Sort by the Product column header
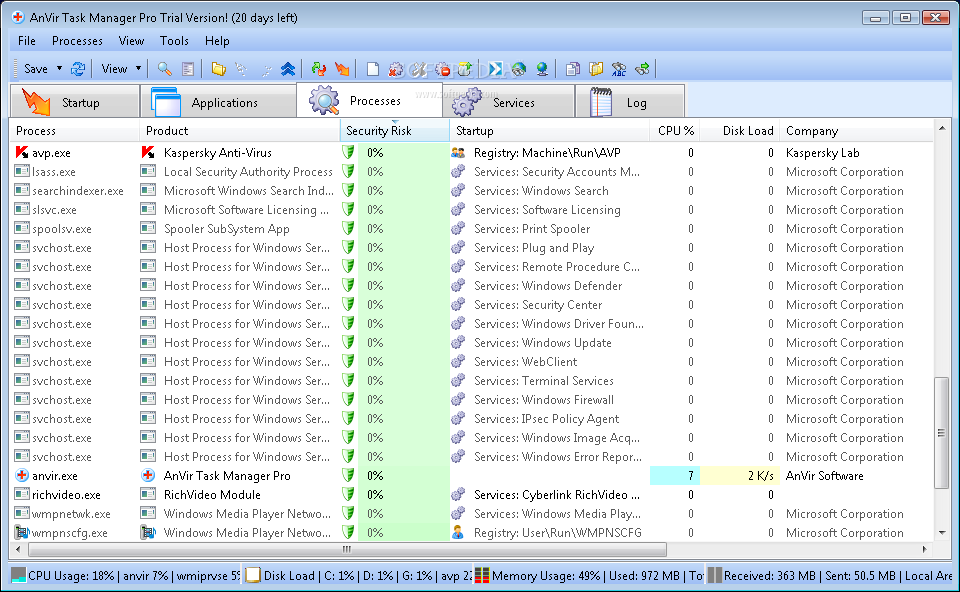960x592 pixels. tap(239, 130)
